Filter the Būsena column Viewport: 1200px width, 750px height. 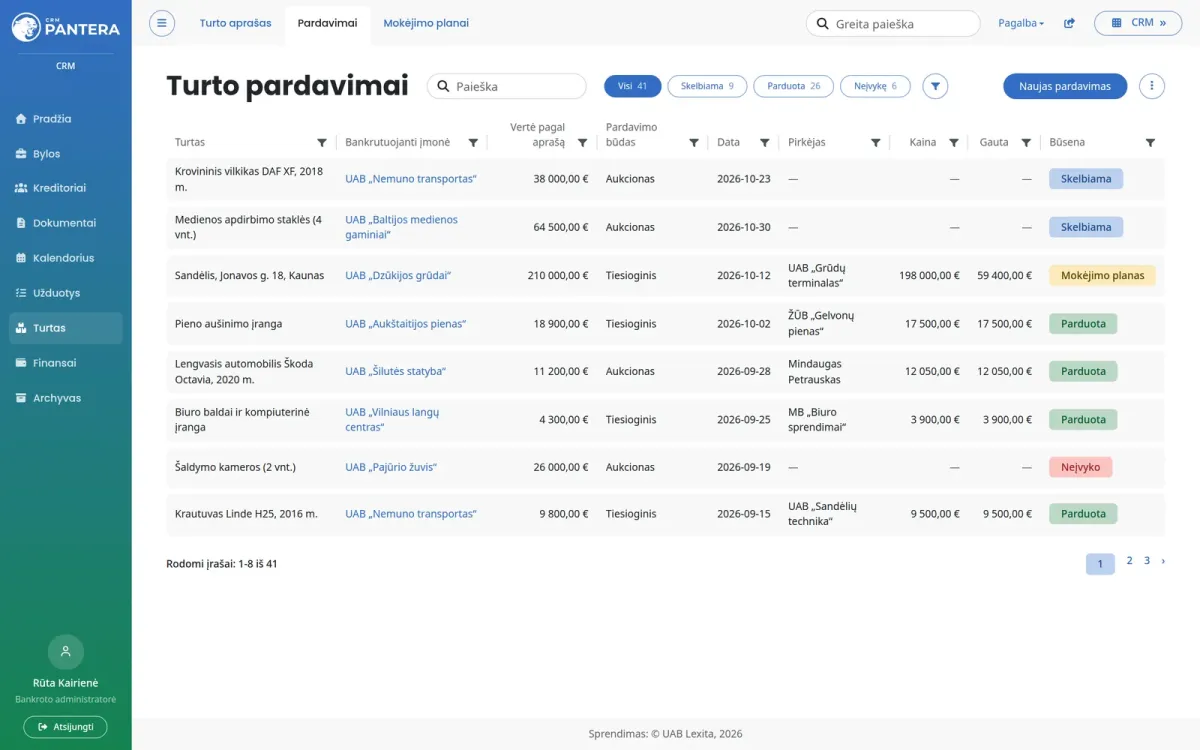point(1150,143)
